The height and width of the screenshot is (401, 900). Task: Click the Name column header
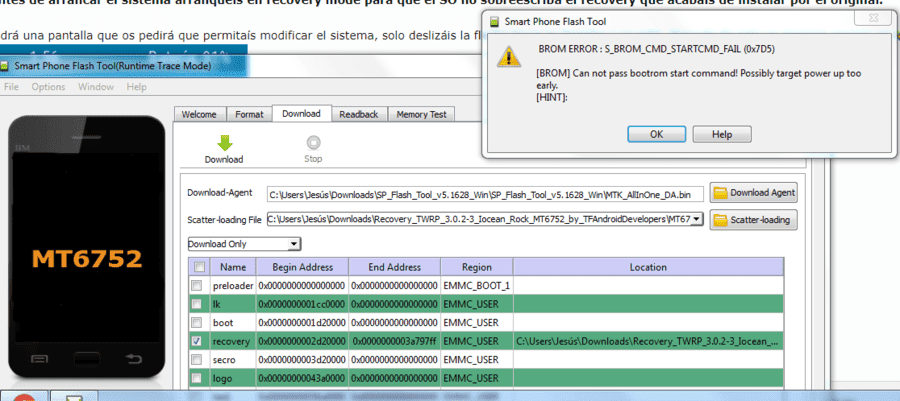click(233, 267)
